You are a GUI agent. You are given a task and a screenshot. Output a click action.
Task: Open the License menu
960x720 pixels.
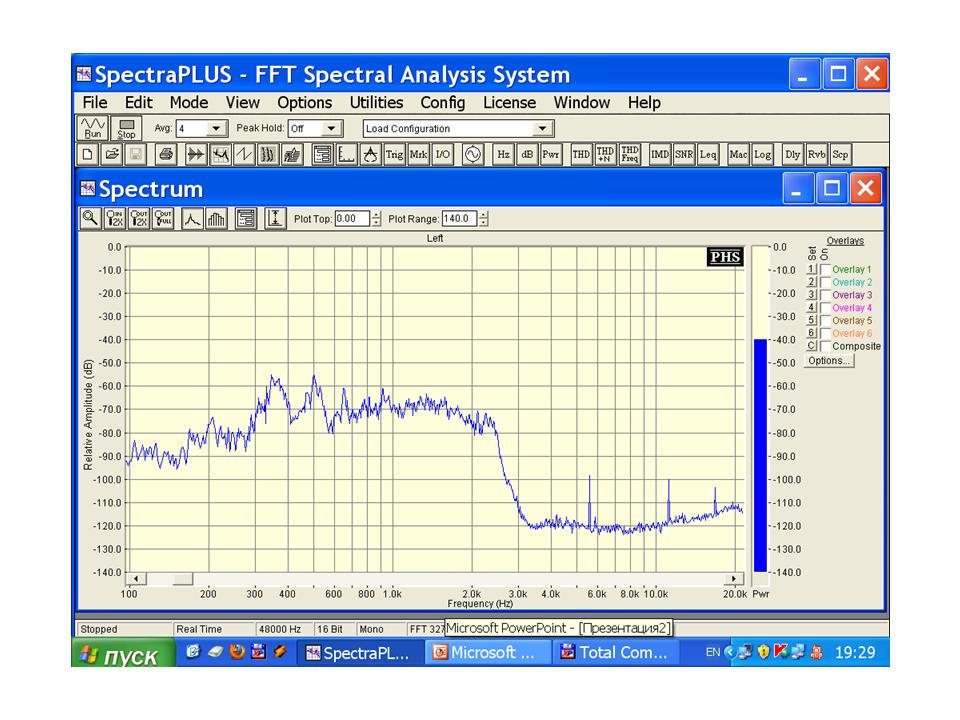tap(509, 102)
